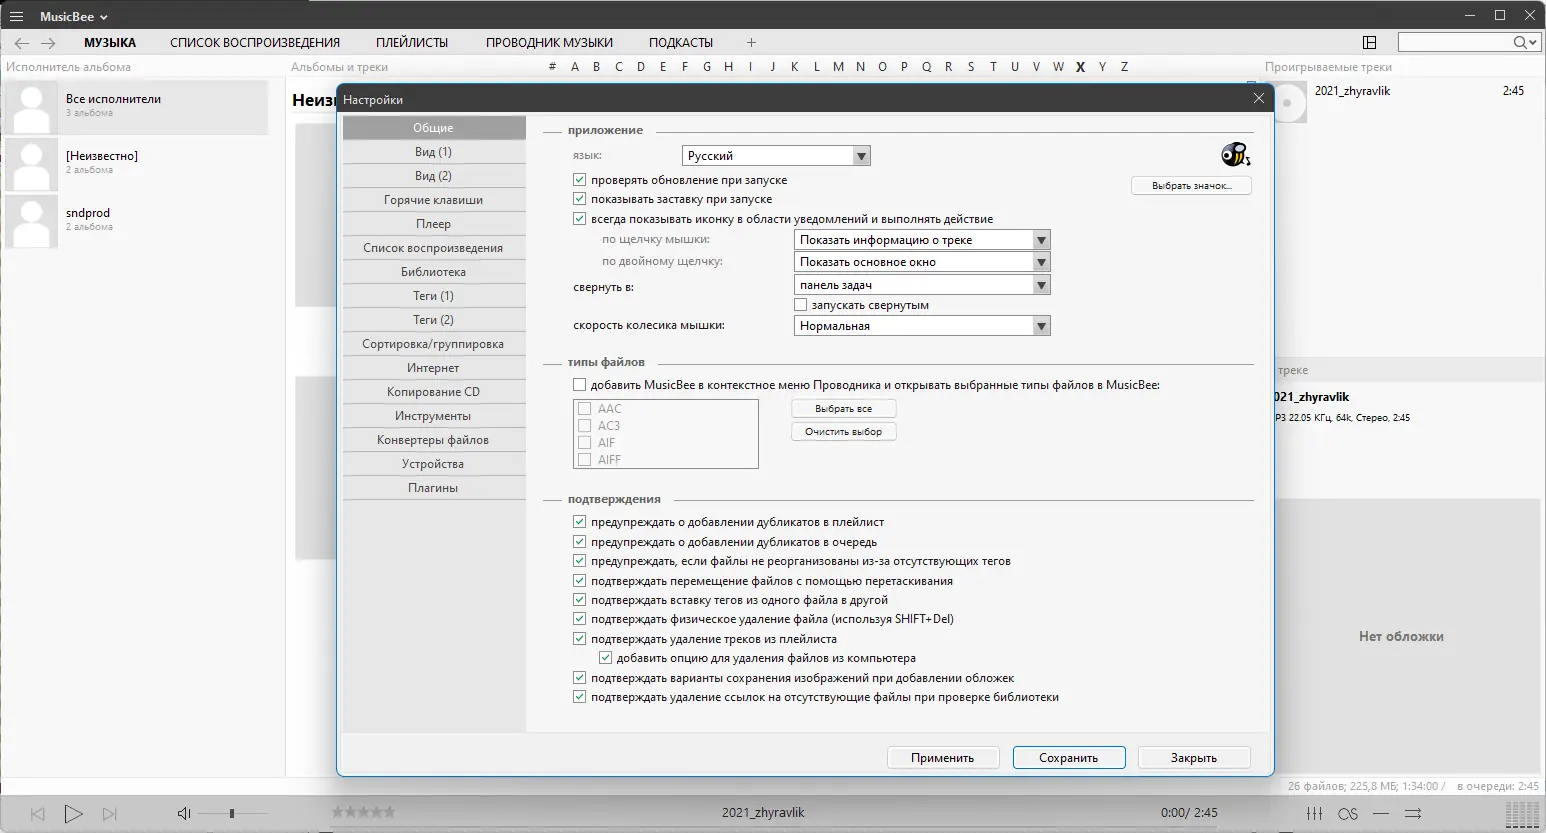Jump to letter A in the alphabet bar
The image size is (1546, 833).
[575, 67]
